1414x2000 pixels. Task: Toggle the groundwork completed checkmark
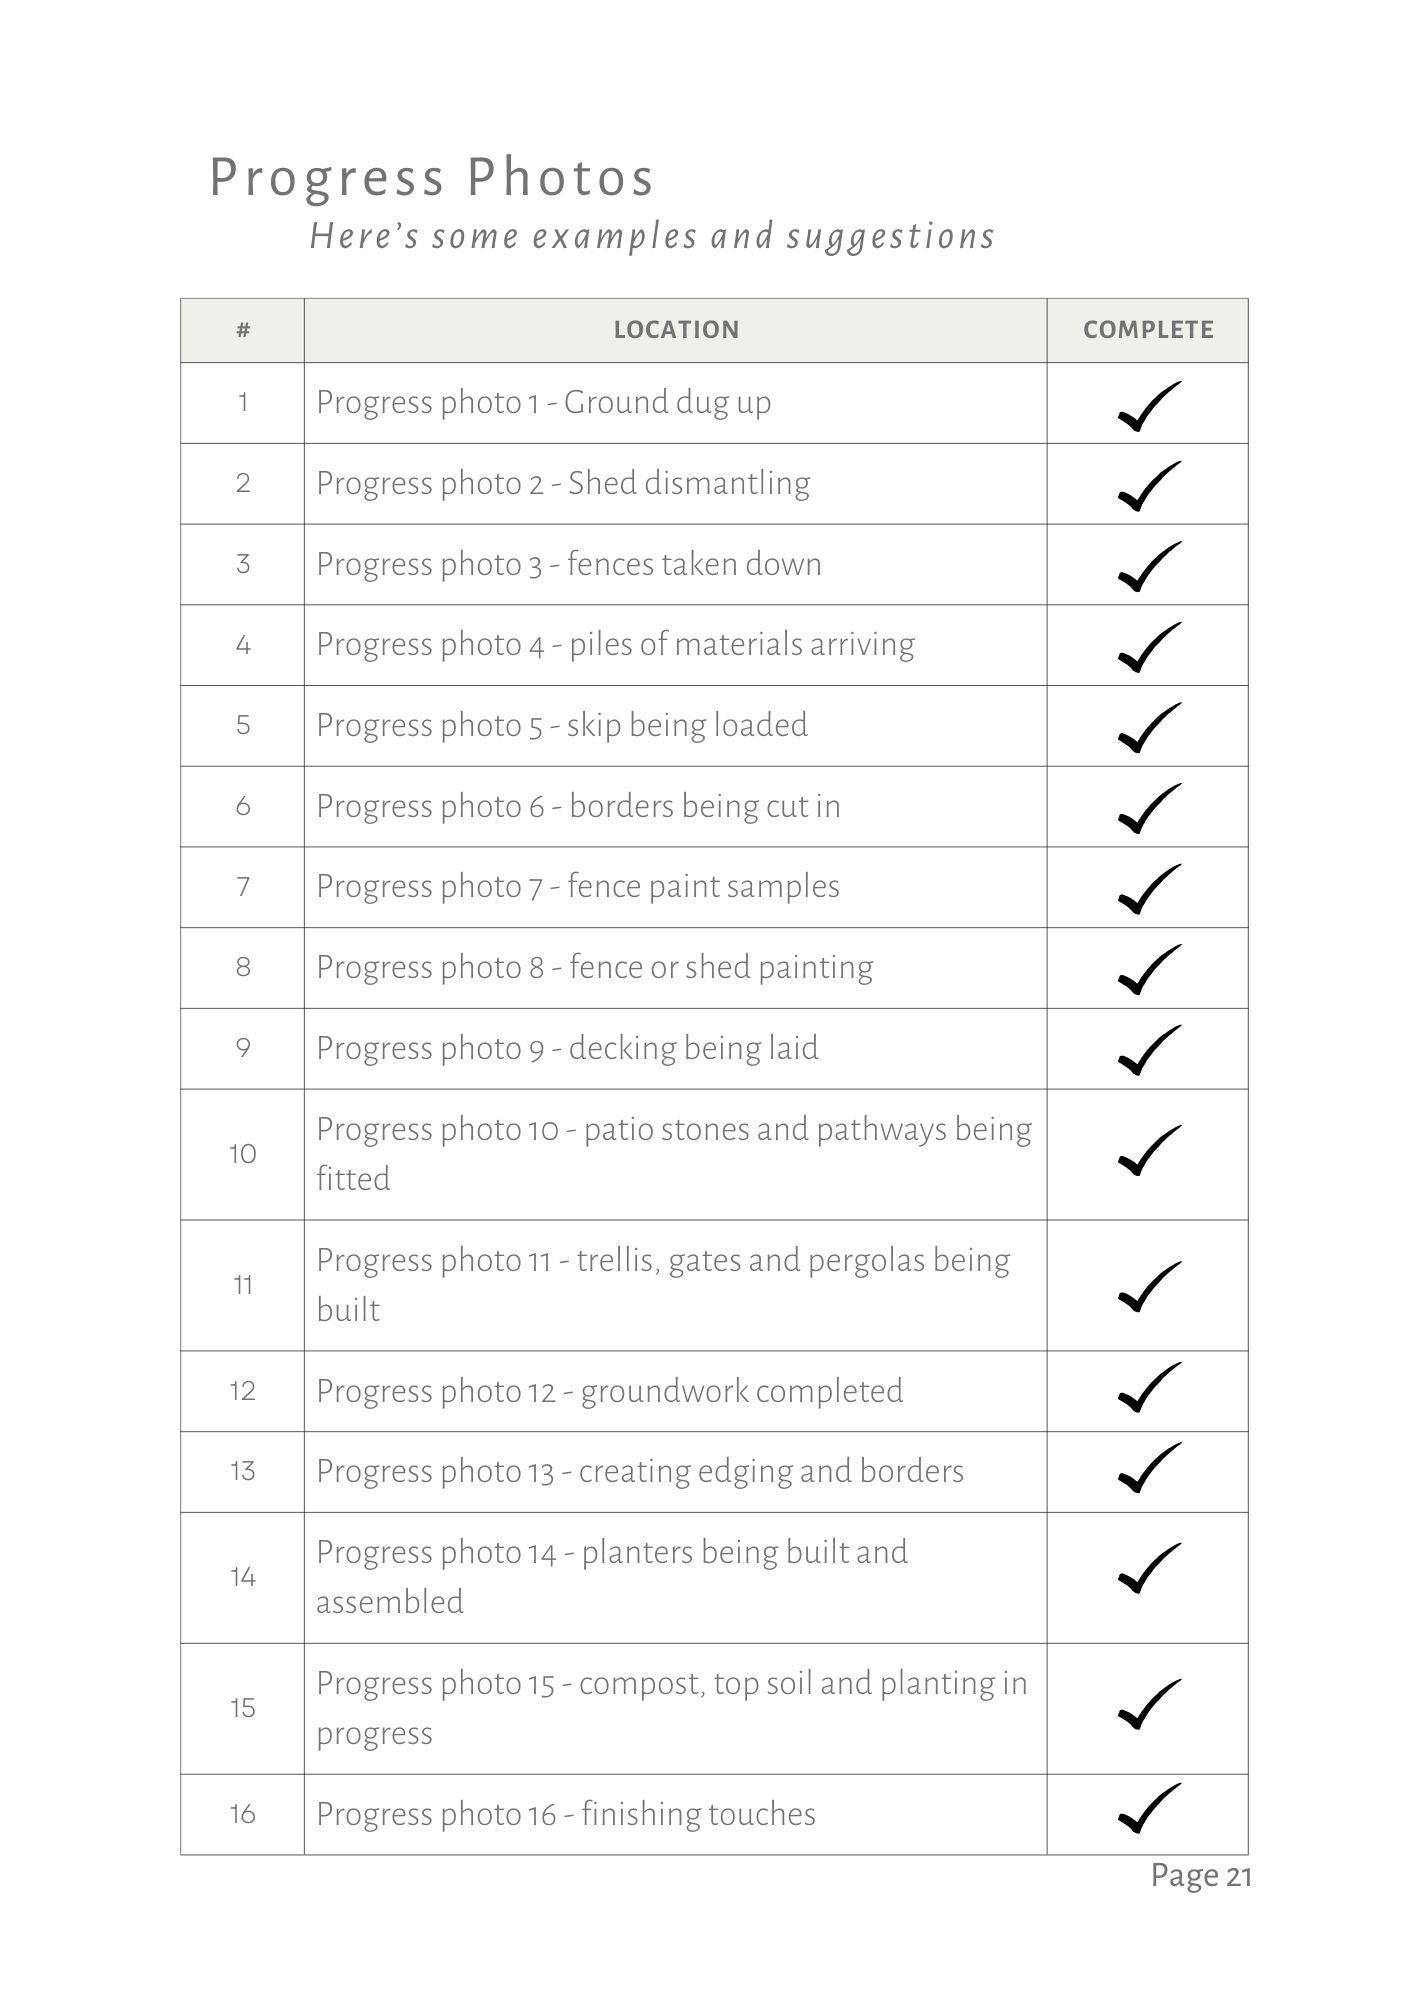(x=1148, y=1388)
